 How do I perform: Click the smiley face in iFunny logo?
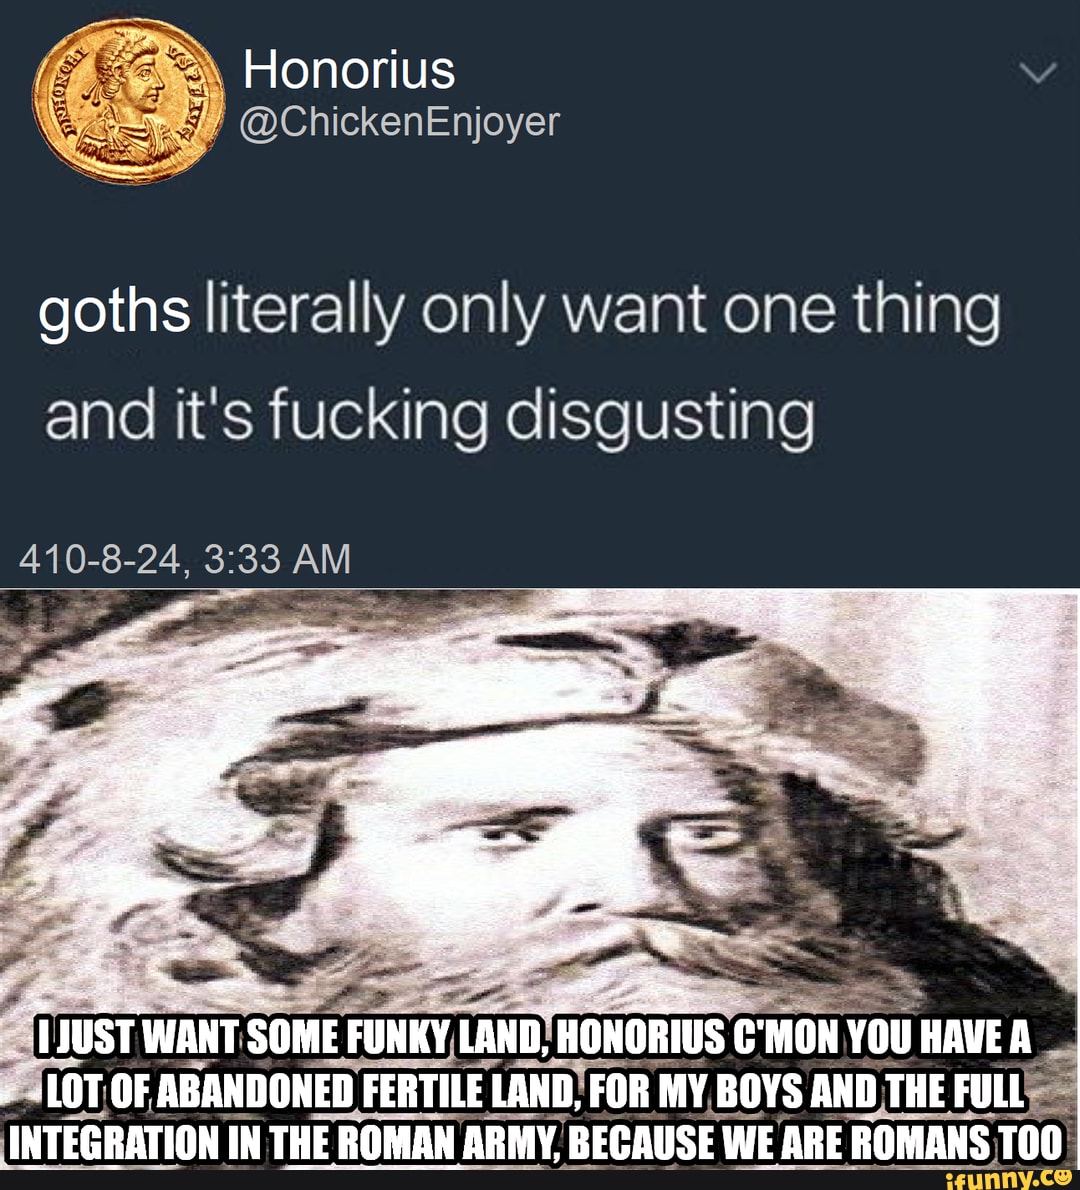[1064, 1177]
